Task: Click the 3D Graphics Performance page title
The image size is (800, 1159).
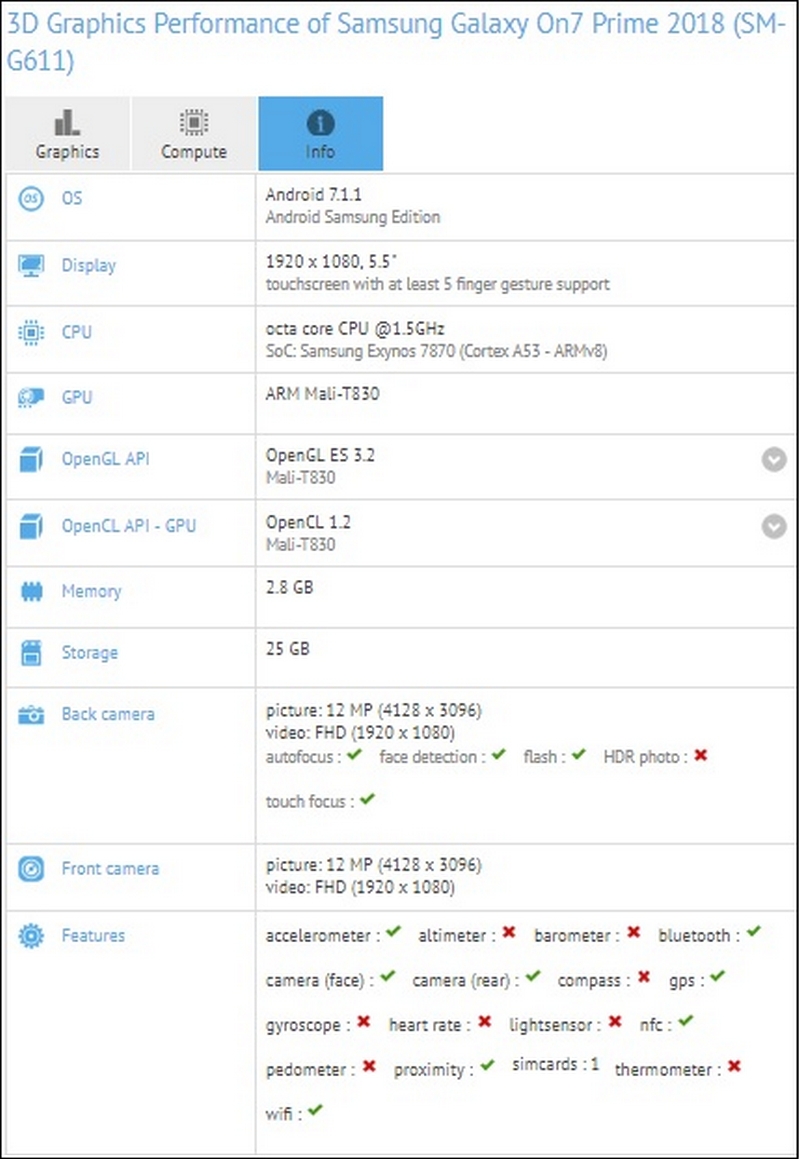Action: (396, 42)
